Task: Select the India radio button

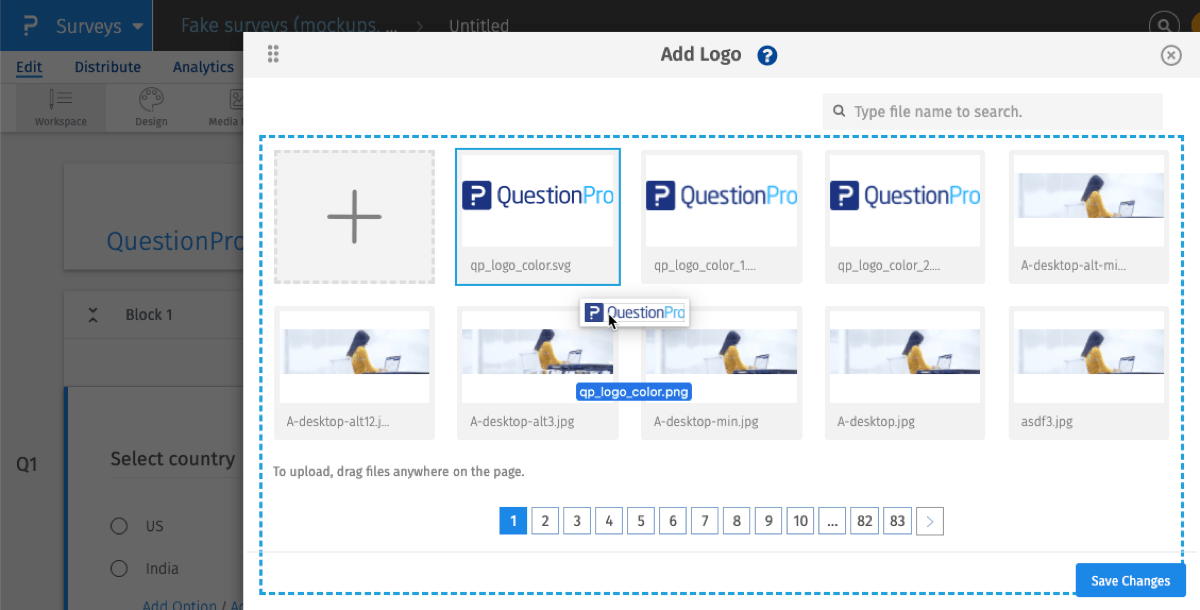Action: coord(120,567)
